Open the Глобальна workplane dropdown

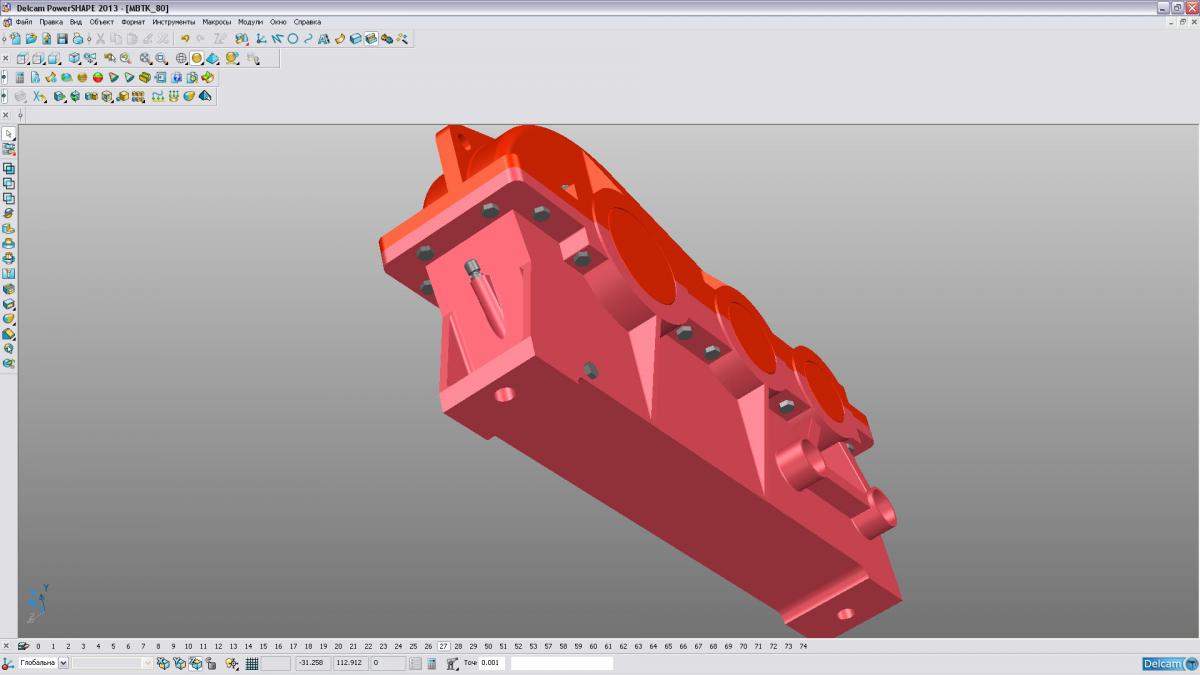coord(63,662)
